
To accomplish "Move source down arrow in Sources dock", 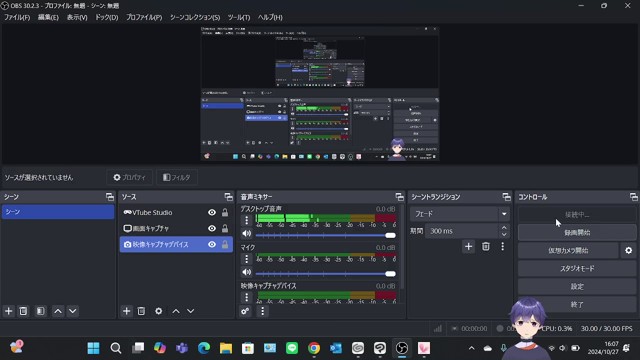I will click(x=191, y=311).
